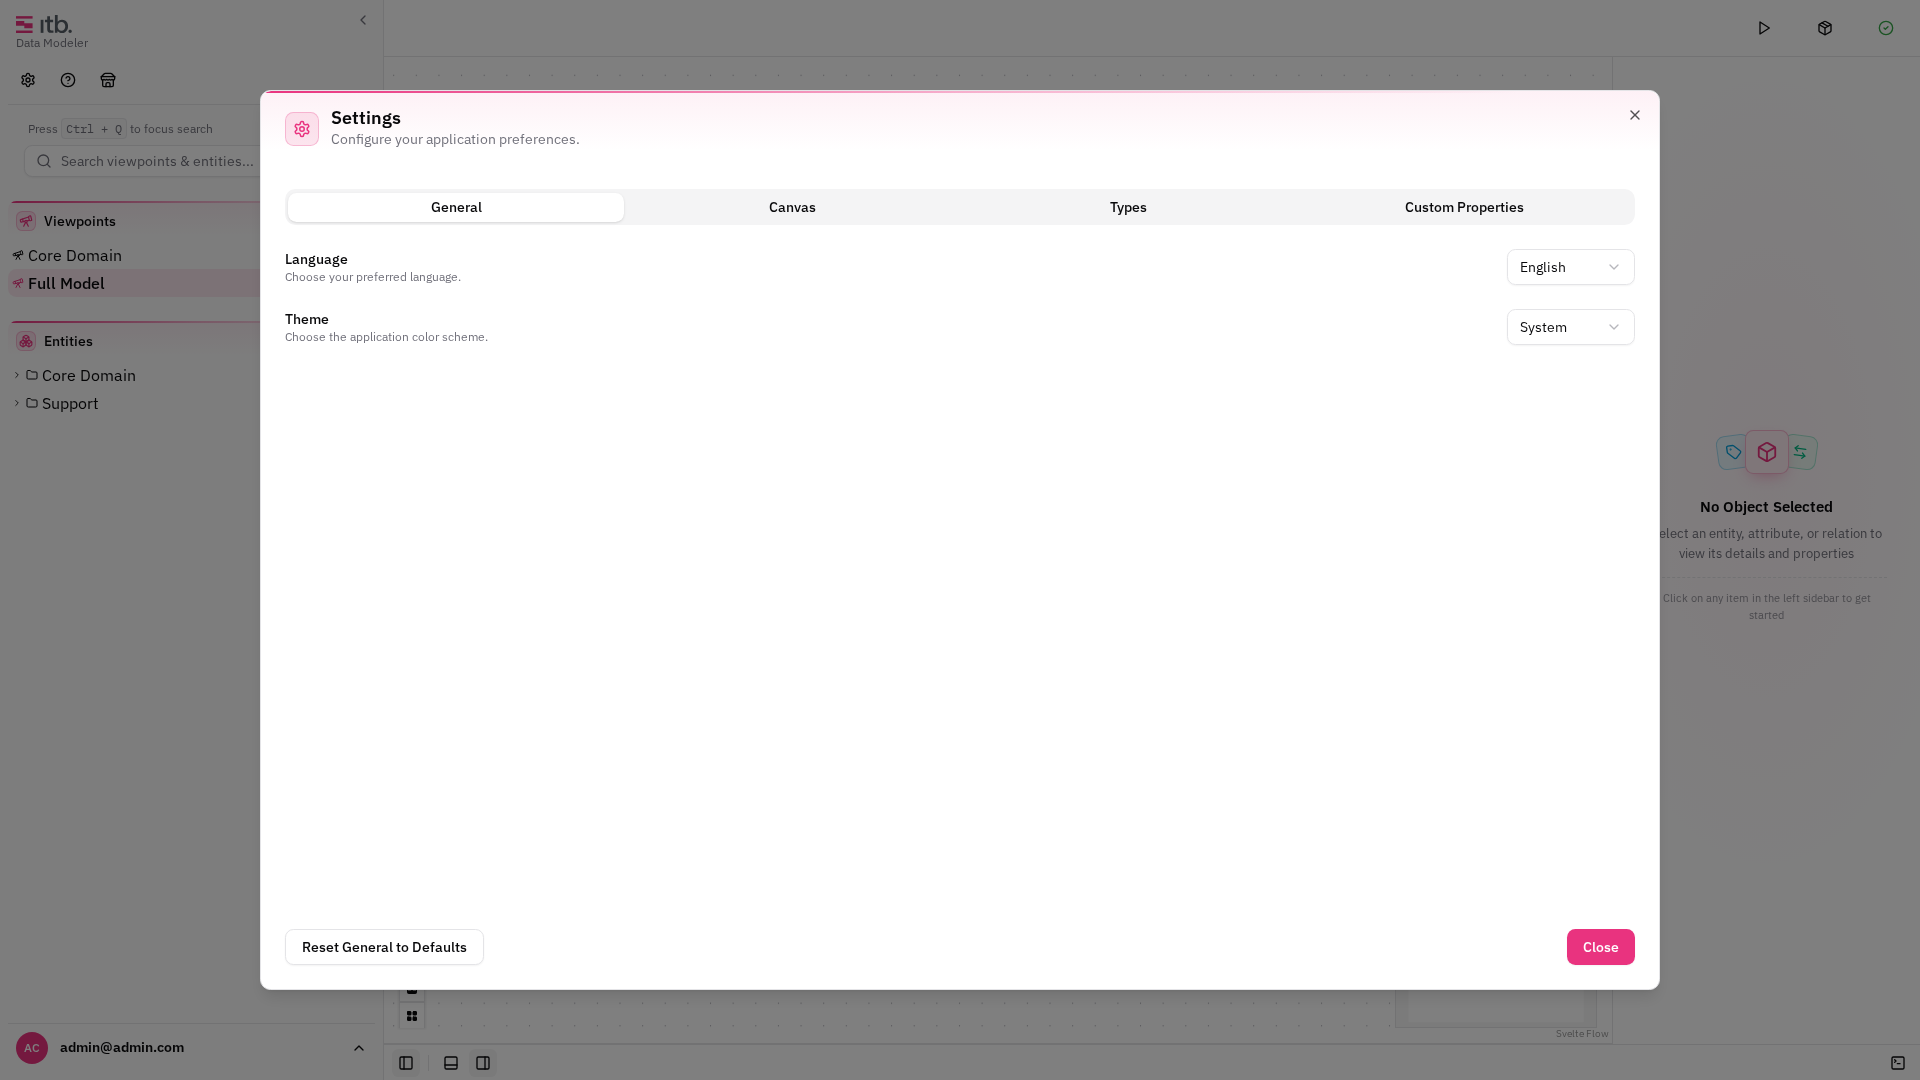Expand the admin@admin.com account menu
This screenshot has width=1920, height=1080.
point(359,1048)
